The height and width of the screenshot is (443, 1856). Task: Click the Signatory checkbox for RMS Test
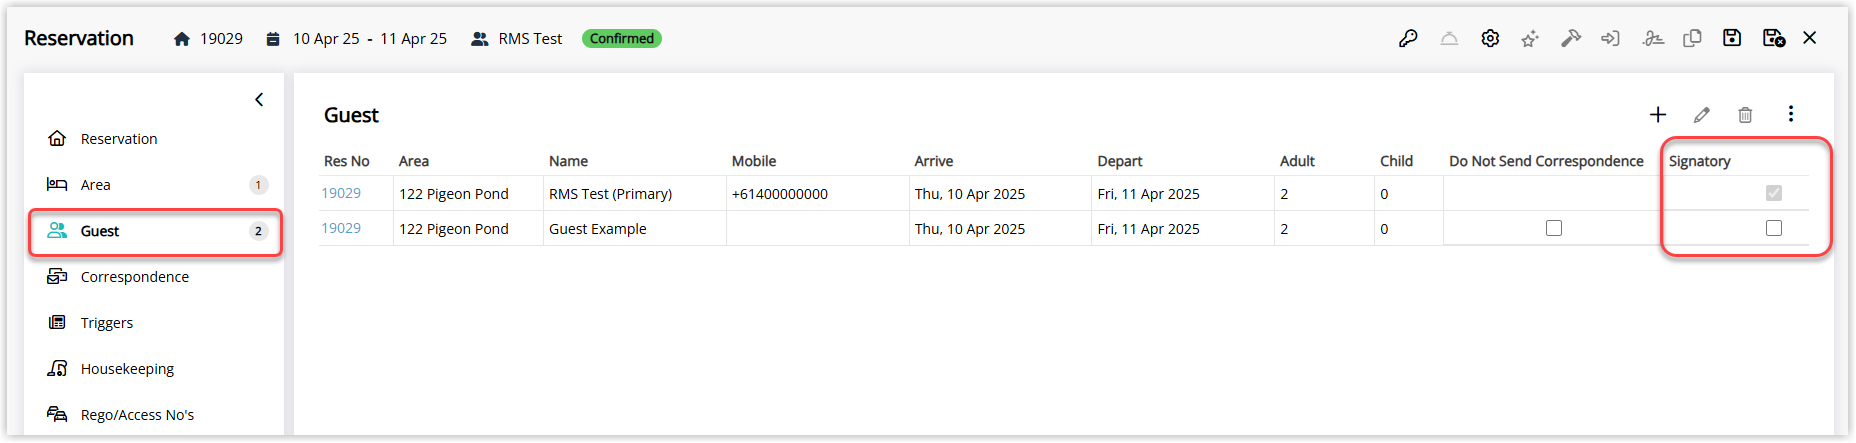tap(1774, 193)
